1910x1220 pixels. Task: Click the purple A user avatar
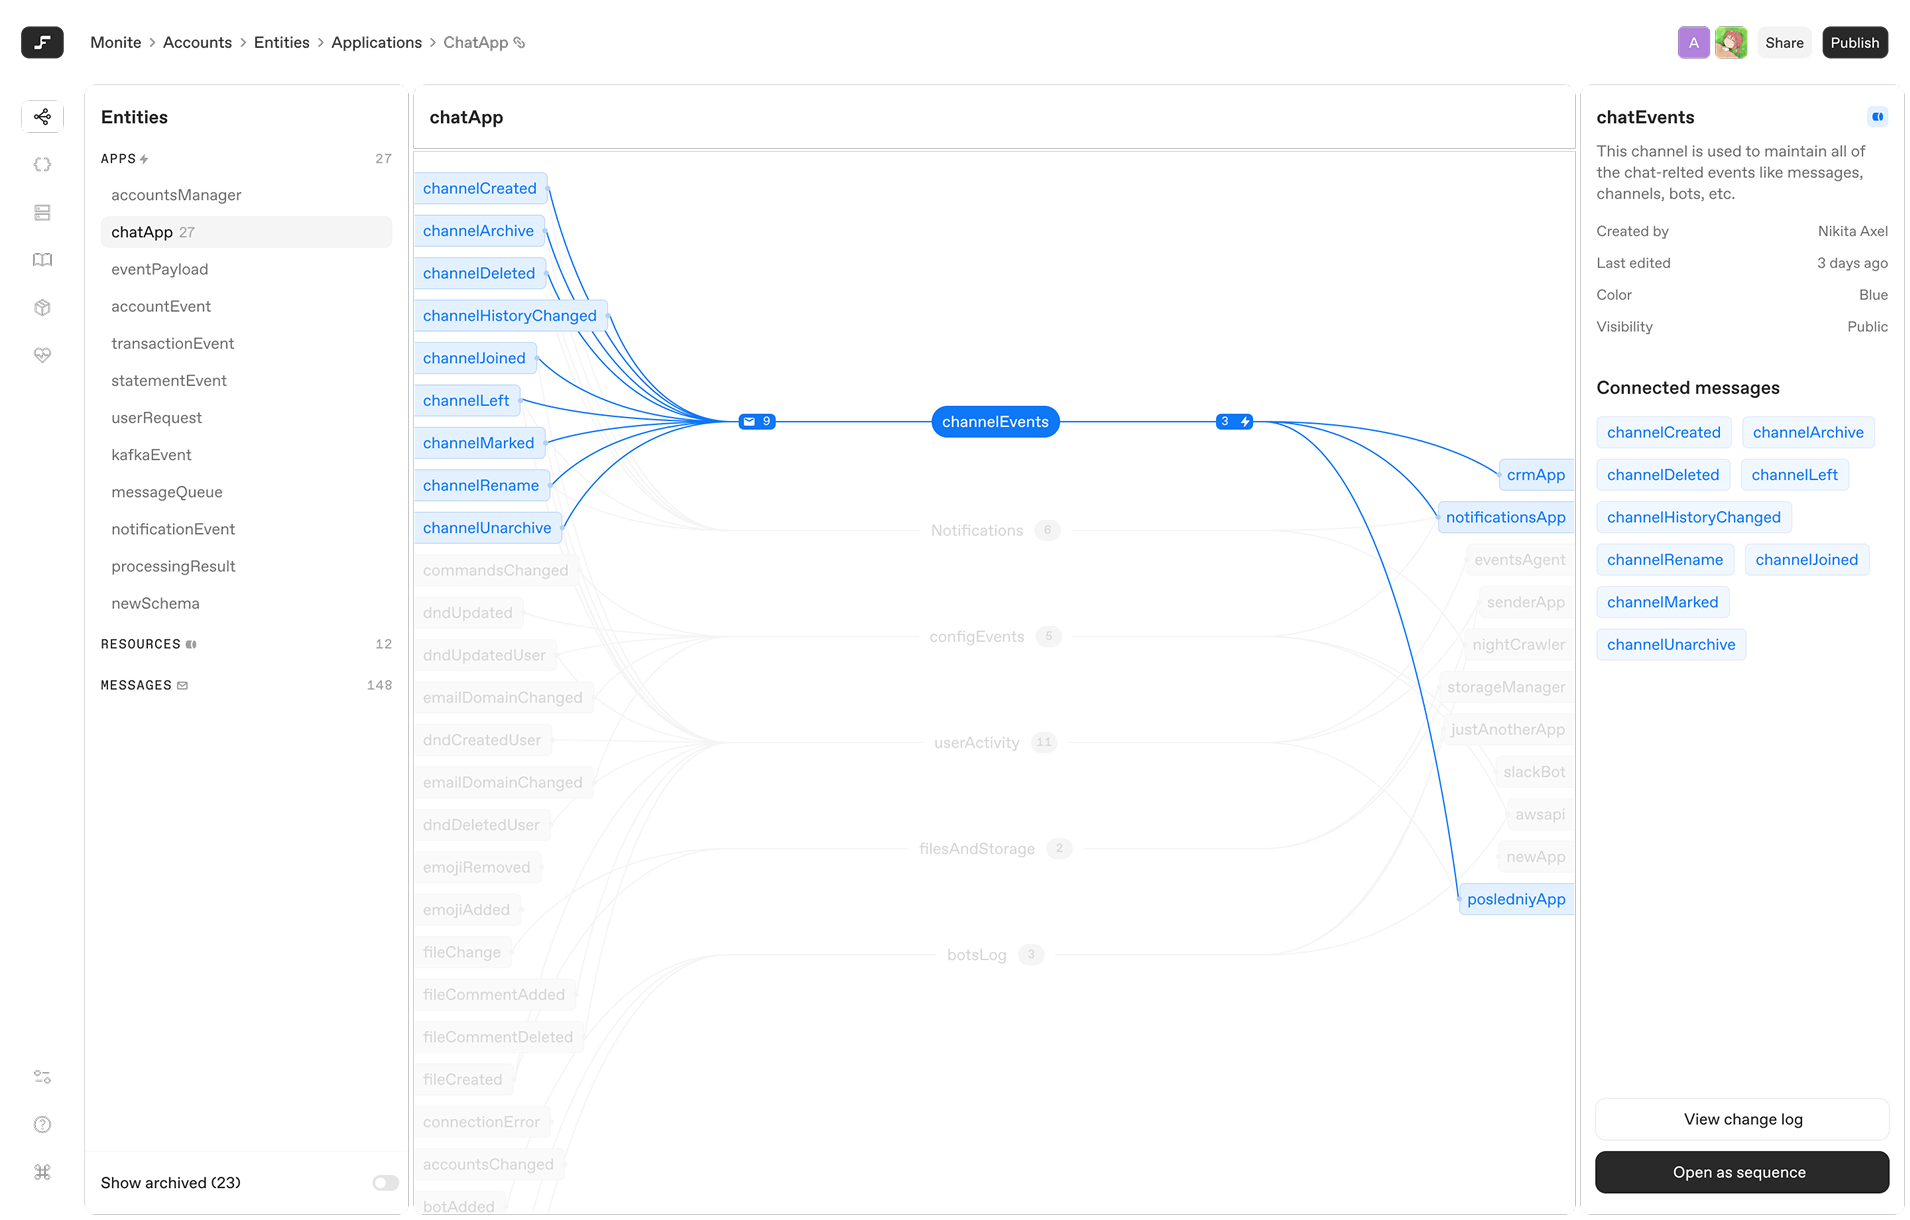point(1693,43)
